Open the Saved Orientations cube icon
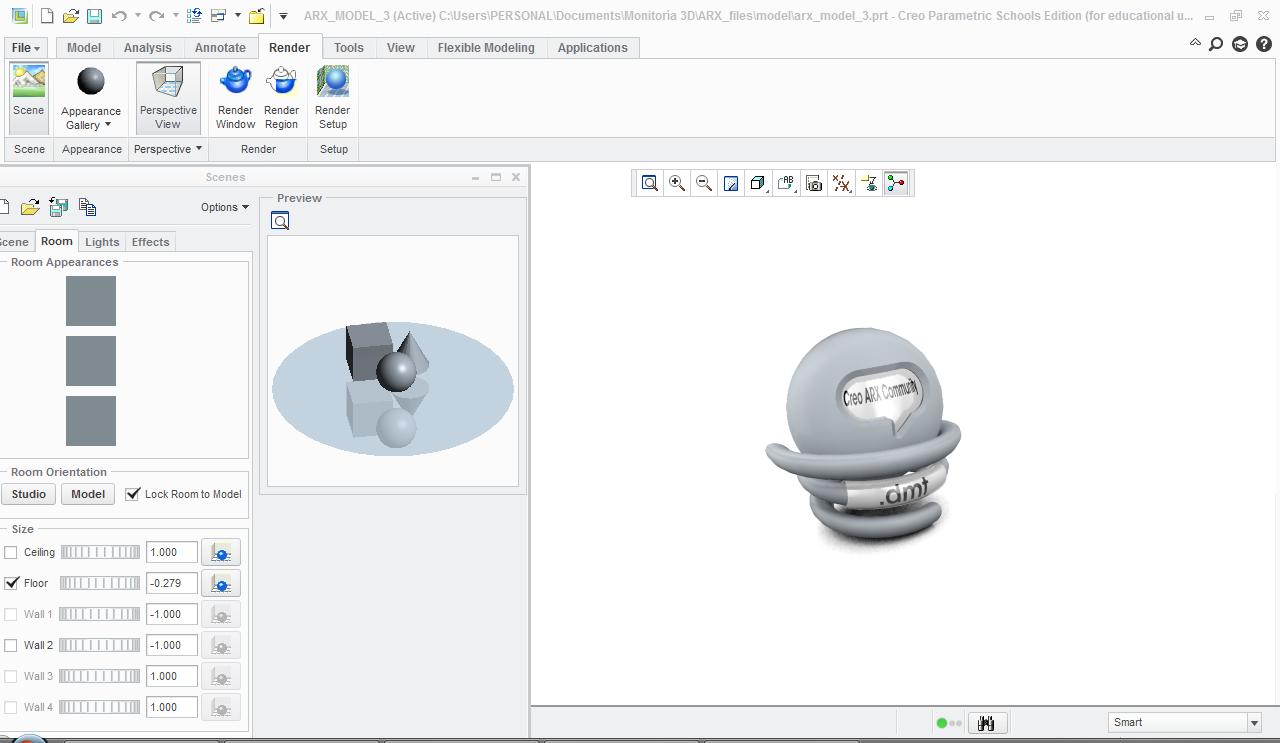This screenshot has height=743, width=1281. pyautogui.click(x=757, y=183)
